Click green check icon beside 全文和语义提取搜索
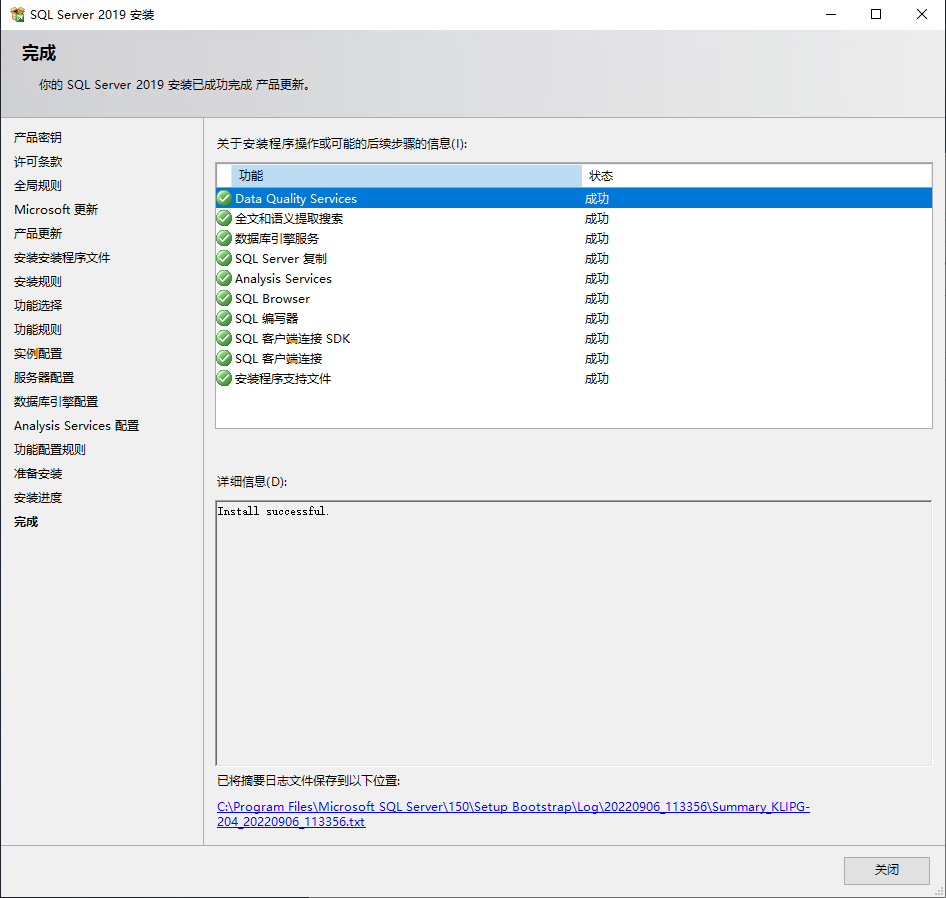This screenshot has height=898, width=946. [224, 218]
